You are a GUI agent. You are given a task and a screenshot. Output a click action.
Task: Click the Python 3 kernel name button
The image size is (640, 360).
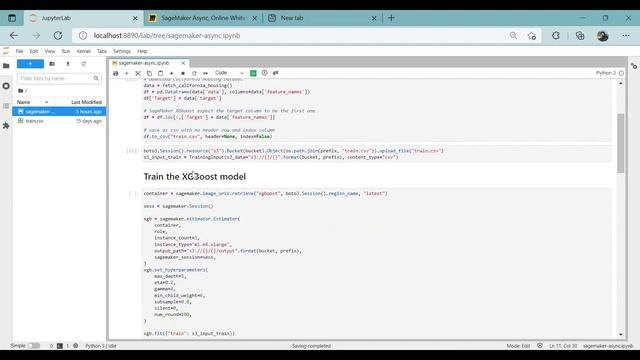click(606, 73)
